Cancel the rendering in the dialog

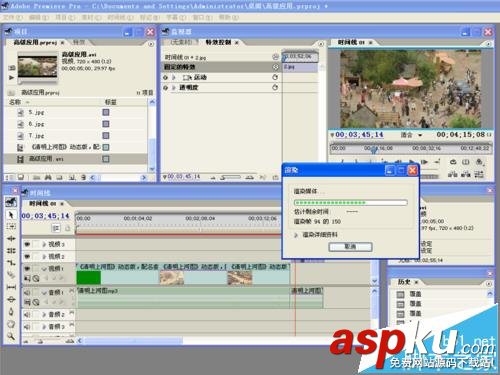(350, 247)
